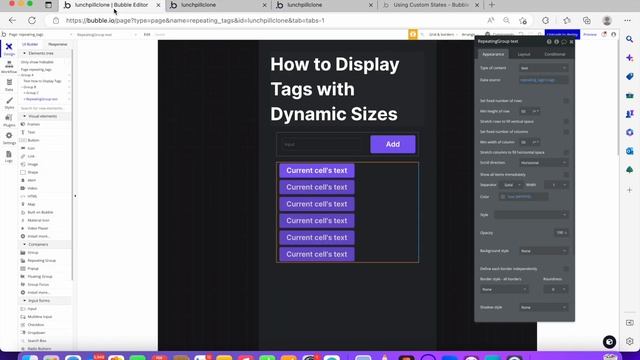Select the Shape element in the palette
Screen dimensions: 640x360
(x=33, y=172)
